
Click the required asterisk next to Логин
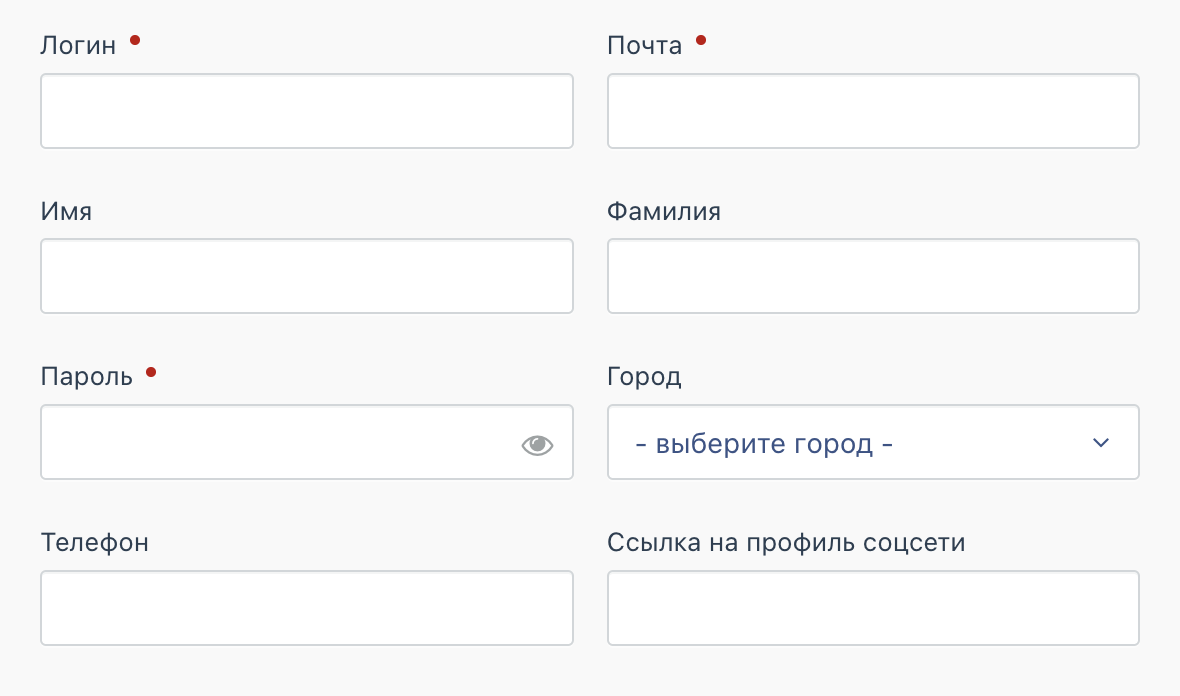coord(136,38)
